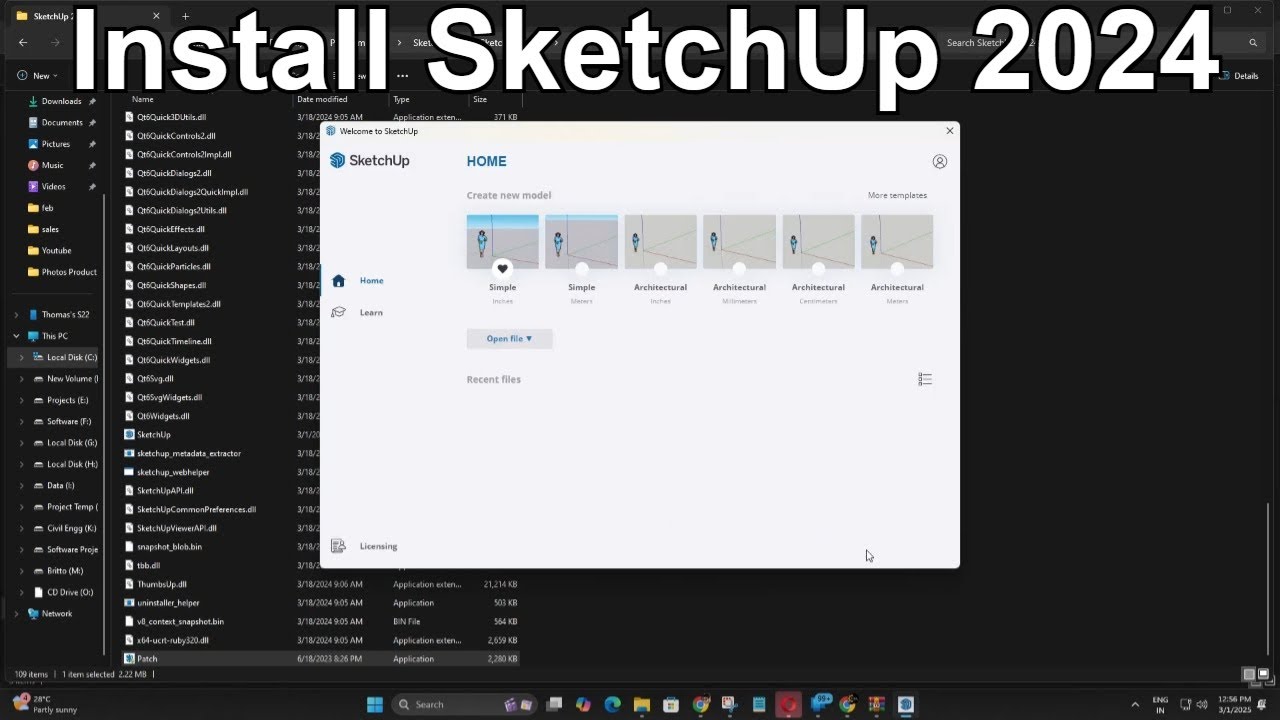1280x720 pixels.
Task: Set Architectural Centimeters template as default
Action: pos(818,268)
